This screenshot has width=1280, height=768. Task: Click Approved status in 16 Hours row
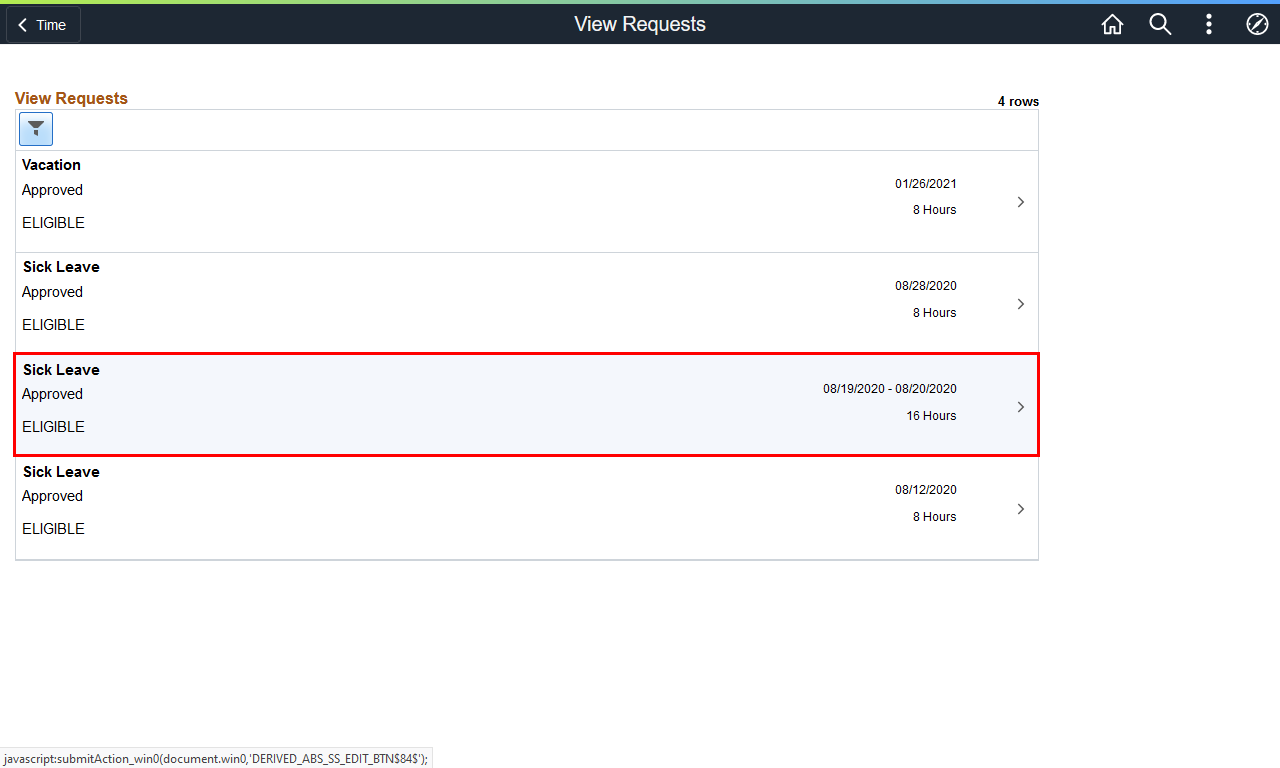pyautogui.click(x=52, y=394)
